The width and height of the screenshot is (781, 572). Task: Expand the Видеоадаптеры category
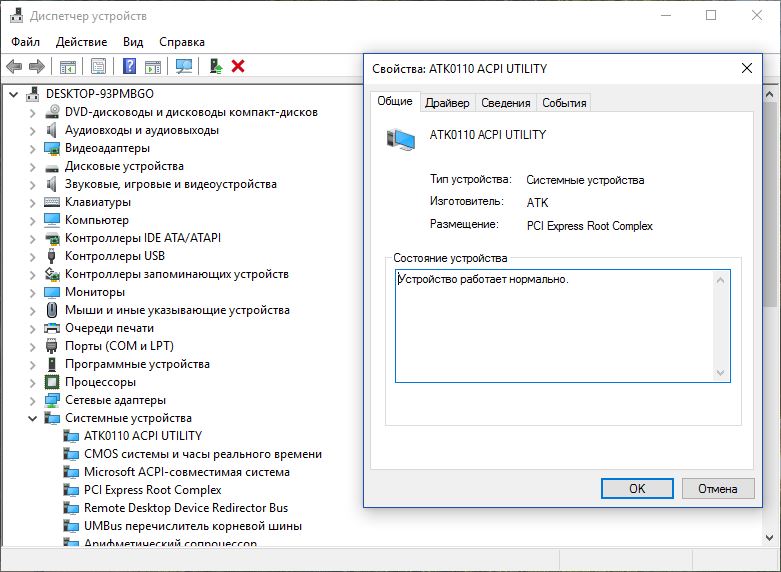pos(33,148)
